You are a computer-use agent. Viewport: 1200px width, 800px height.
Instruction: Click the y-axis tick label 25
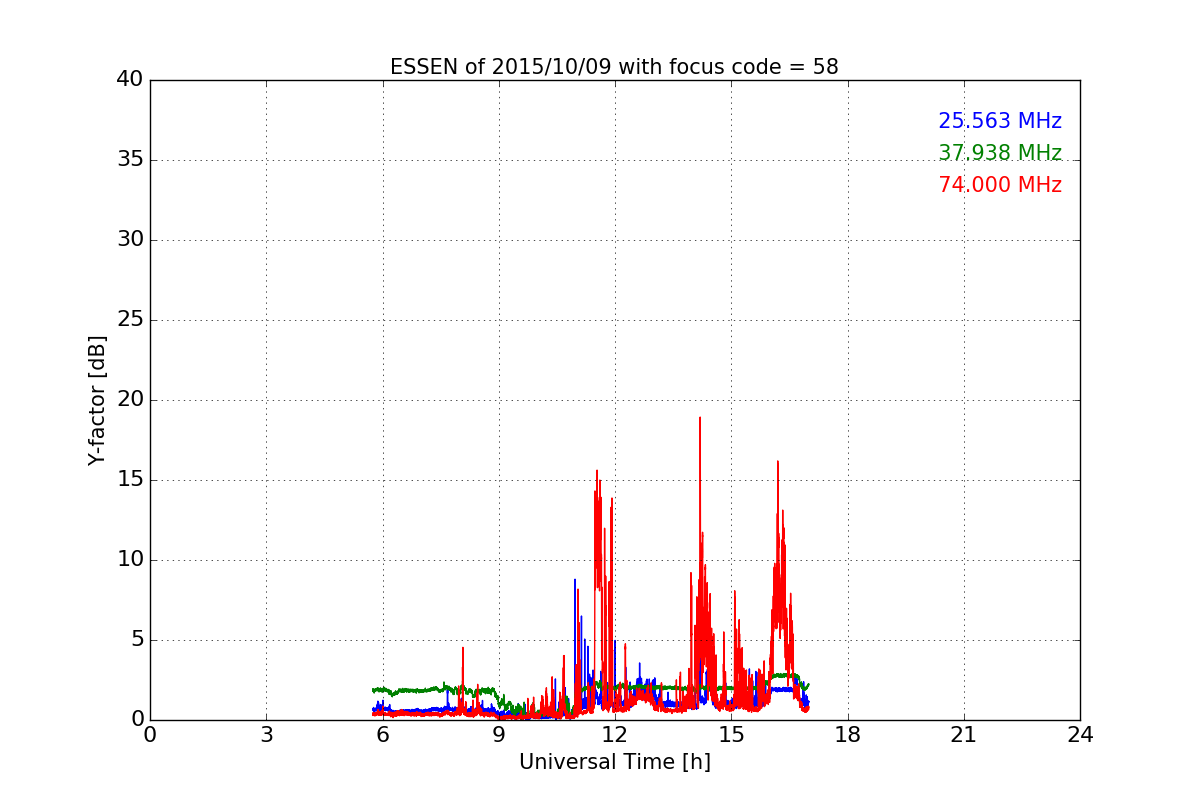click(x=129, y=320)
